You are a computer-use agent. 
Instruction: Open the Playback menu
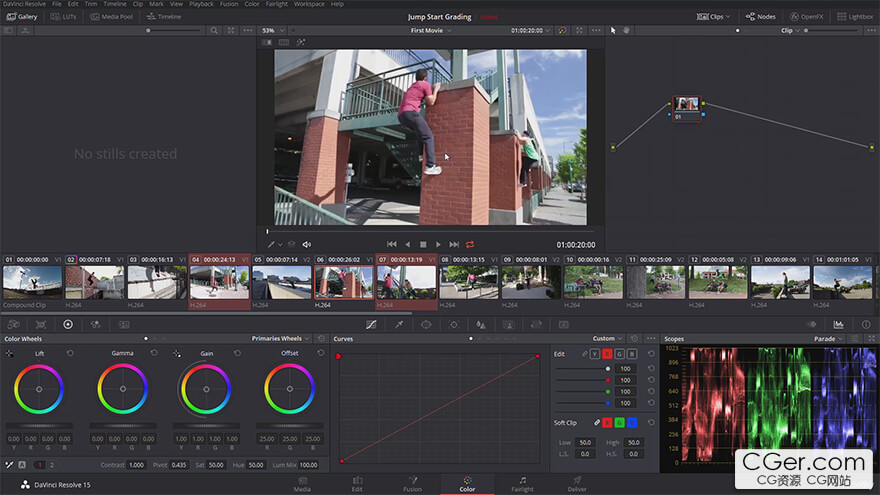201,4
